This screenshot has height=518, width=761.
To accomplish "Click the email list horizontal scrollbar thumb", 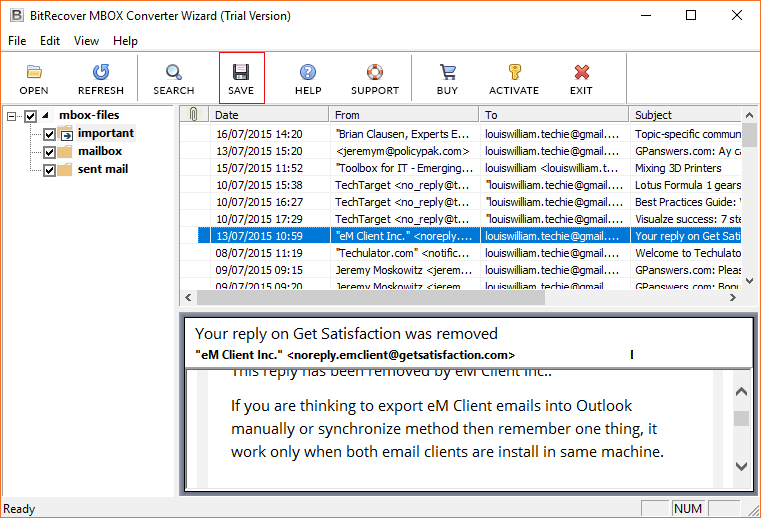I will coord(371,298).
